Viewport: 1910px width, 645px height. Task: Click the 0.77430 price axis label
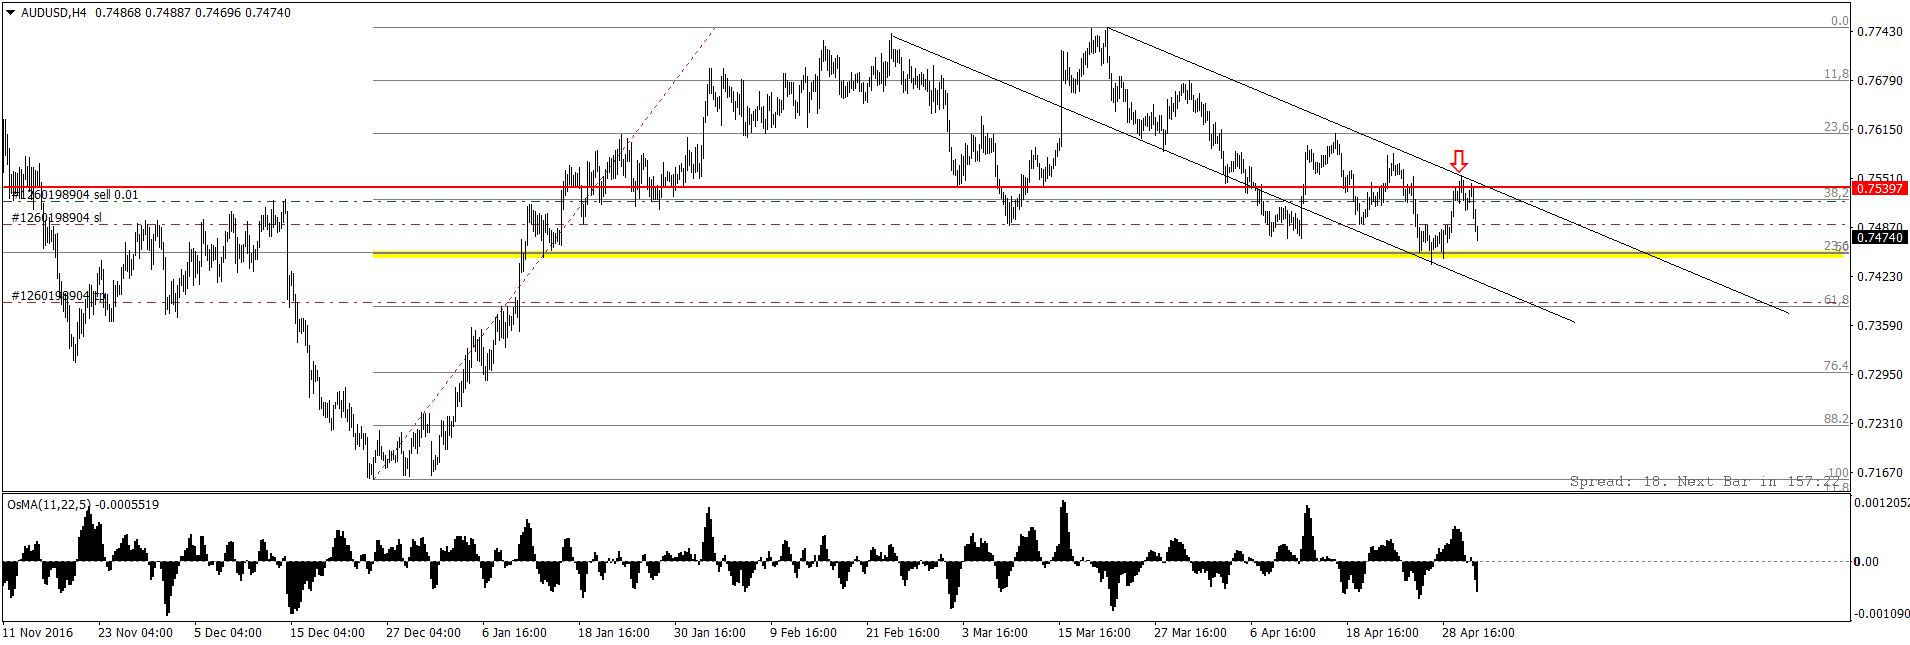click(1880, 32)
